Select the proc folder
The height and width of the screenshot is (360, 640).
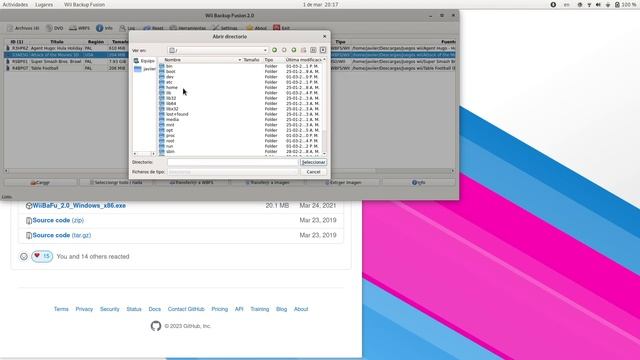(x=171, y=136)
